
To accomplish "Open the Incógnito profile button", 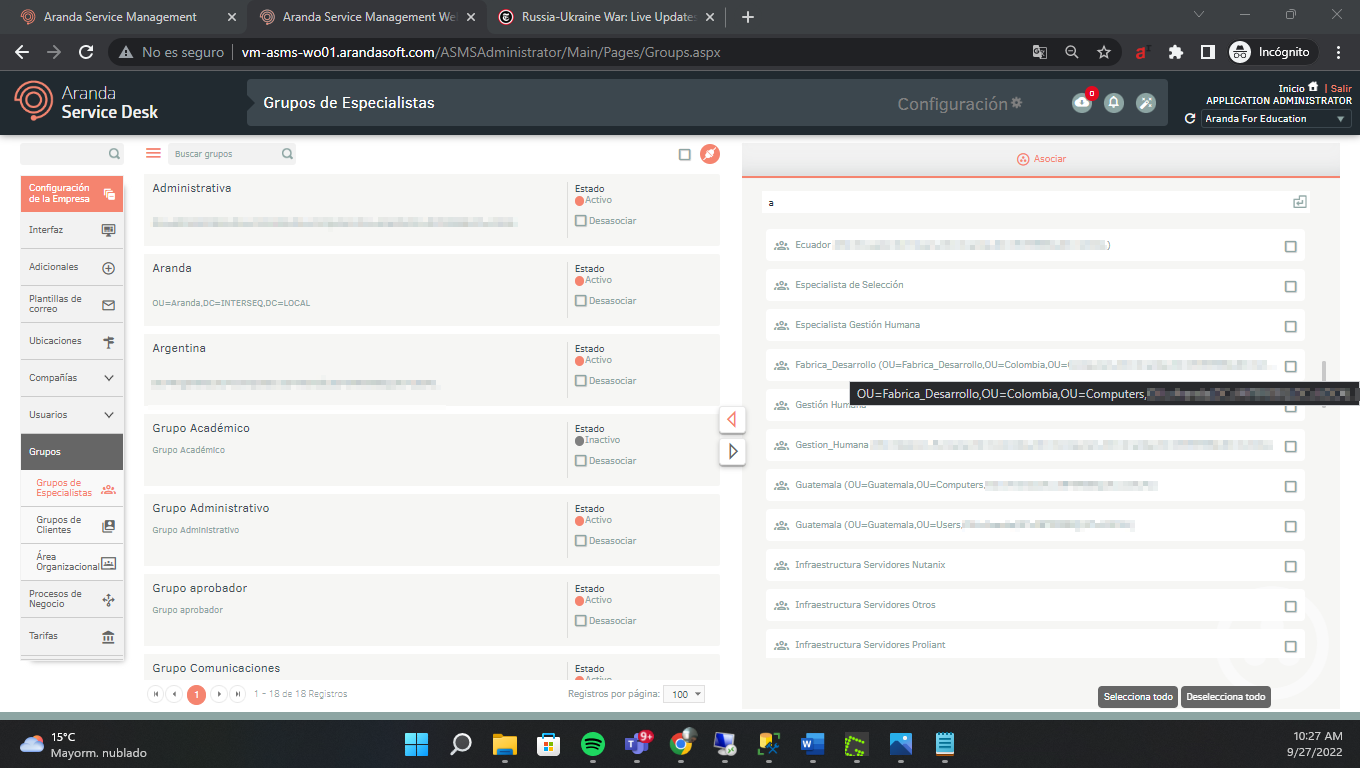I will [1269, 52].
